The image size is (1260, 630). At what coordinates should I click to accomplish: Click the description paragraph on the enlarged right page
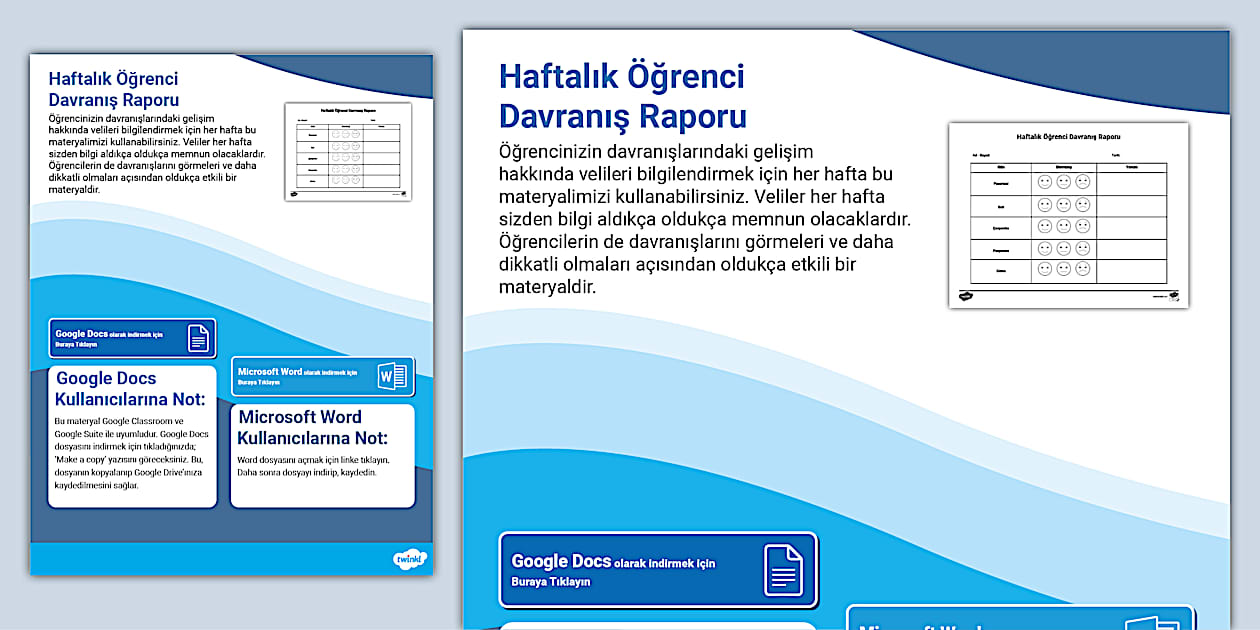[x=700, y=219]
